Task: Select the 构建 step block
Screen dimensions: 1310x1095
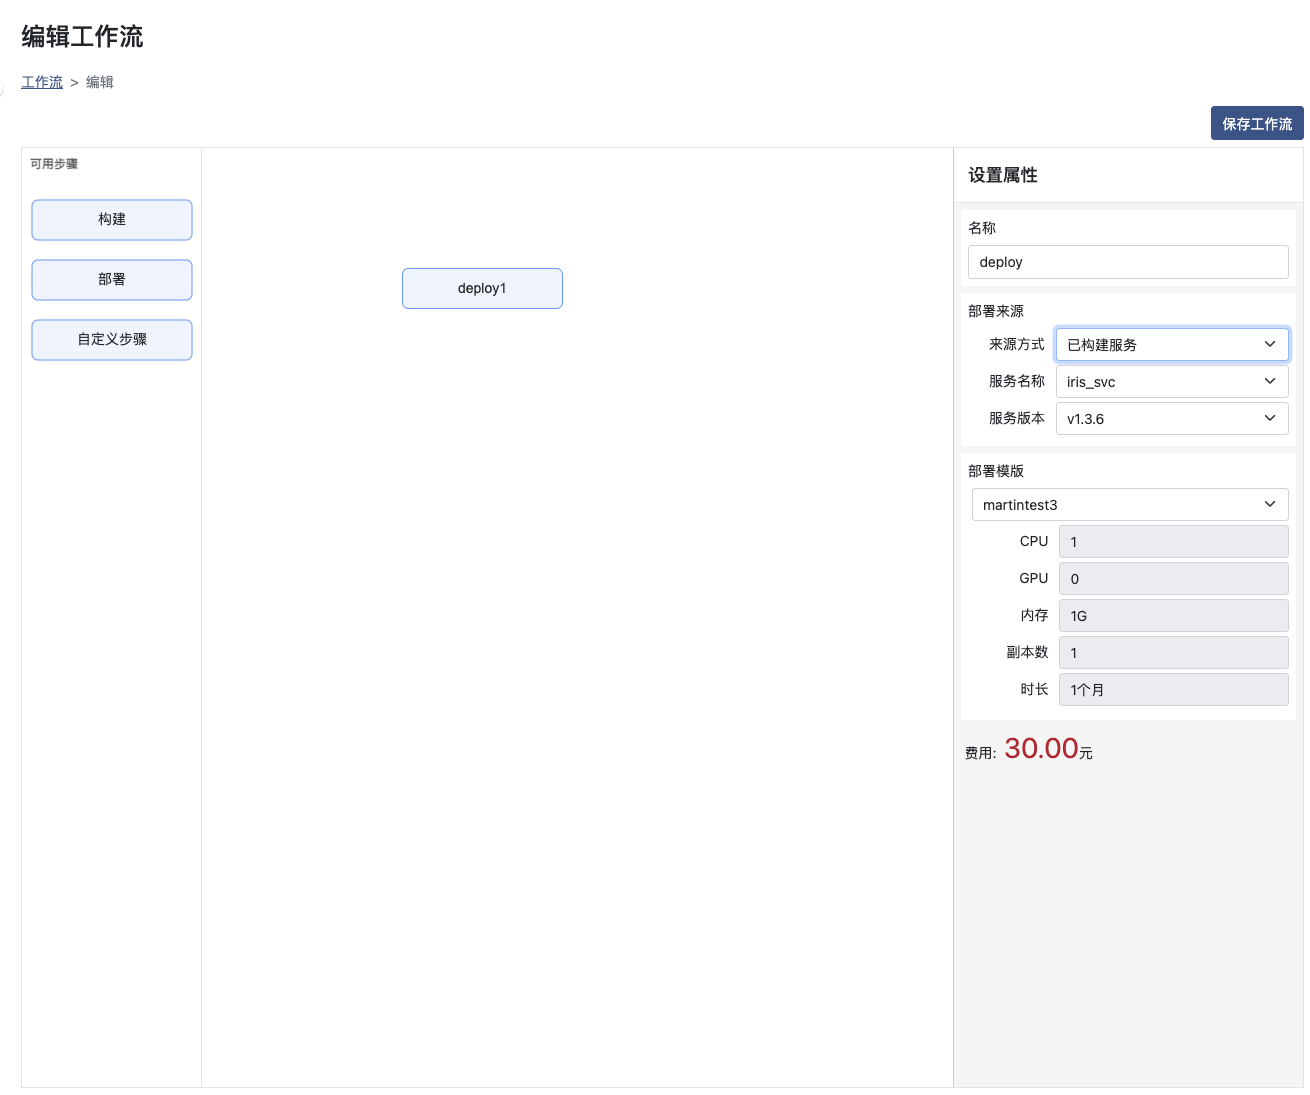Action: pyautogui.click(x=112, y=220)
